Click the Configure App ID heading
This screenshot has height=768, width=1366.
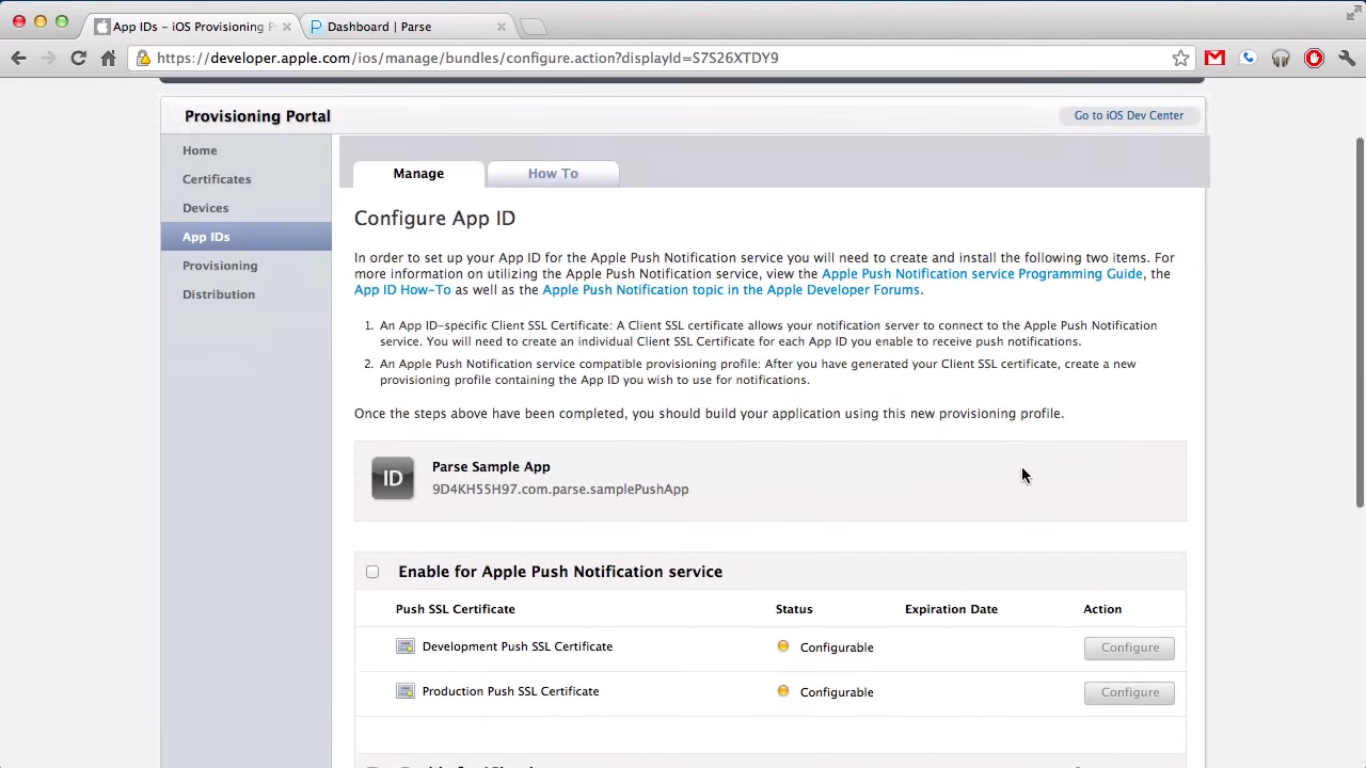click(x=435, y=218)
